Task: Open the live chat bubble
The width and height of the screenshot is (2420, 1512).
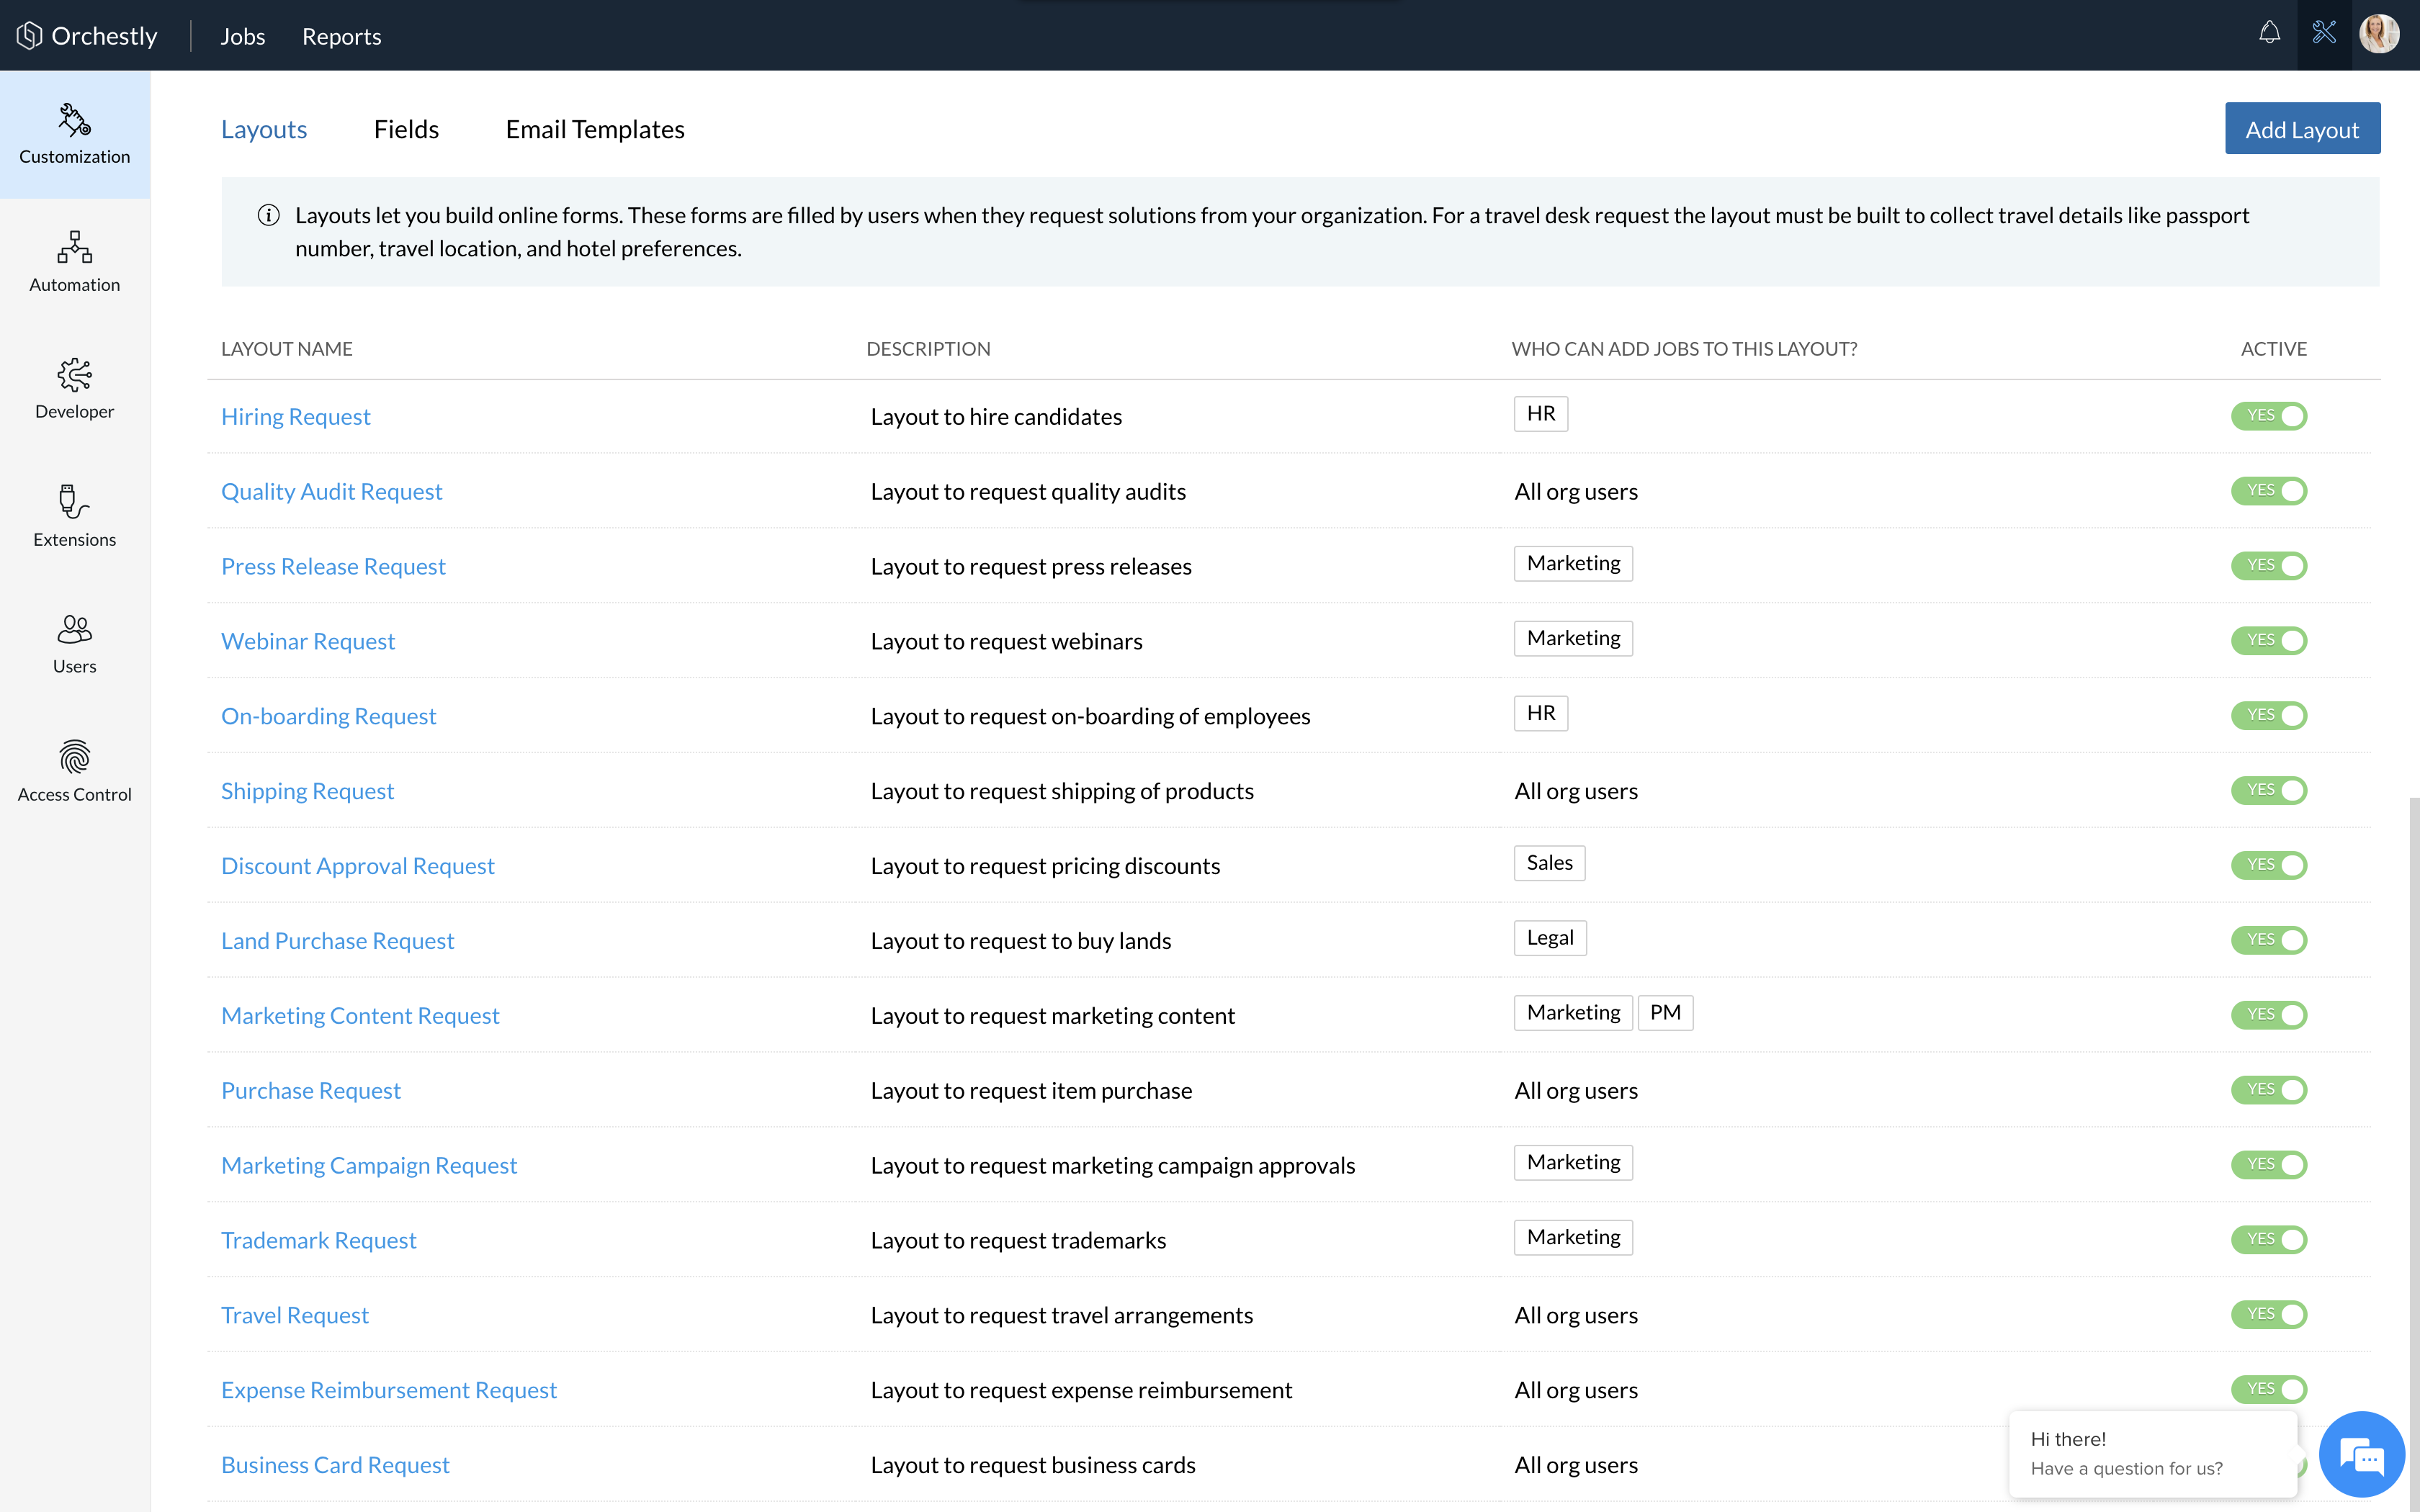Action: [2361, 1454]
